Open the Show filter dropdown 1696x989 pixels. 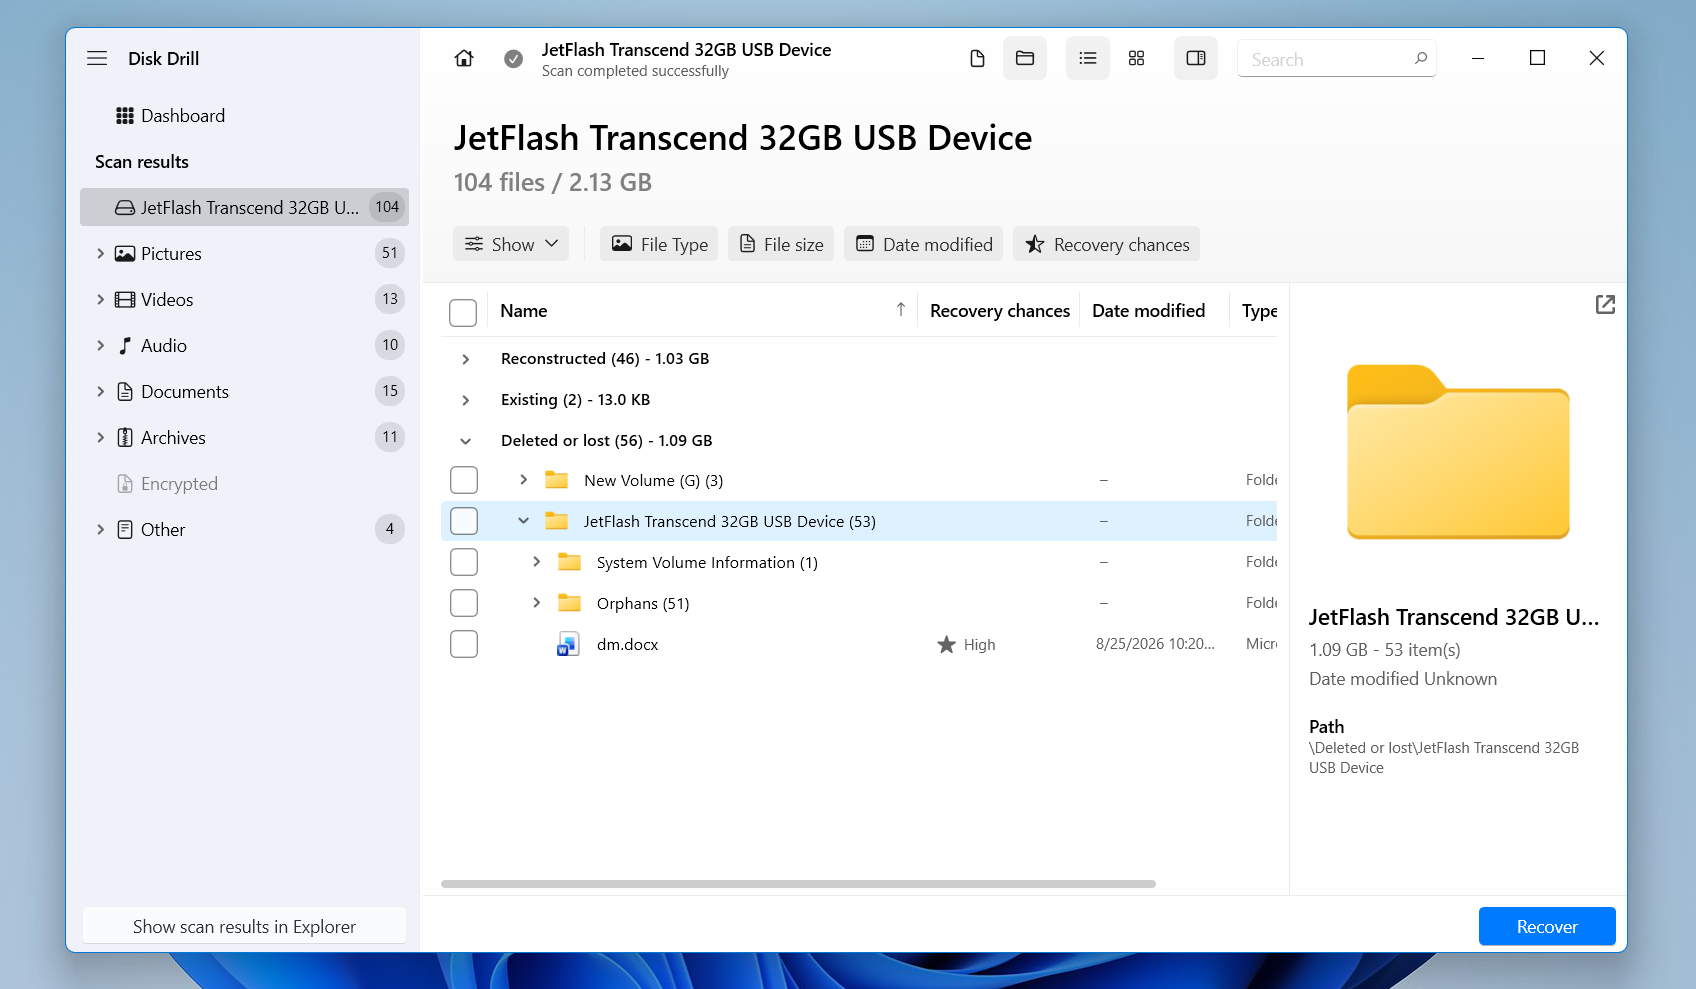pyautogui.click(x=511, y=244)
